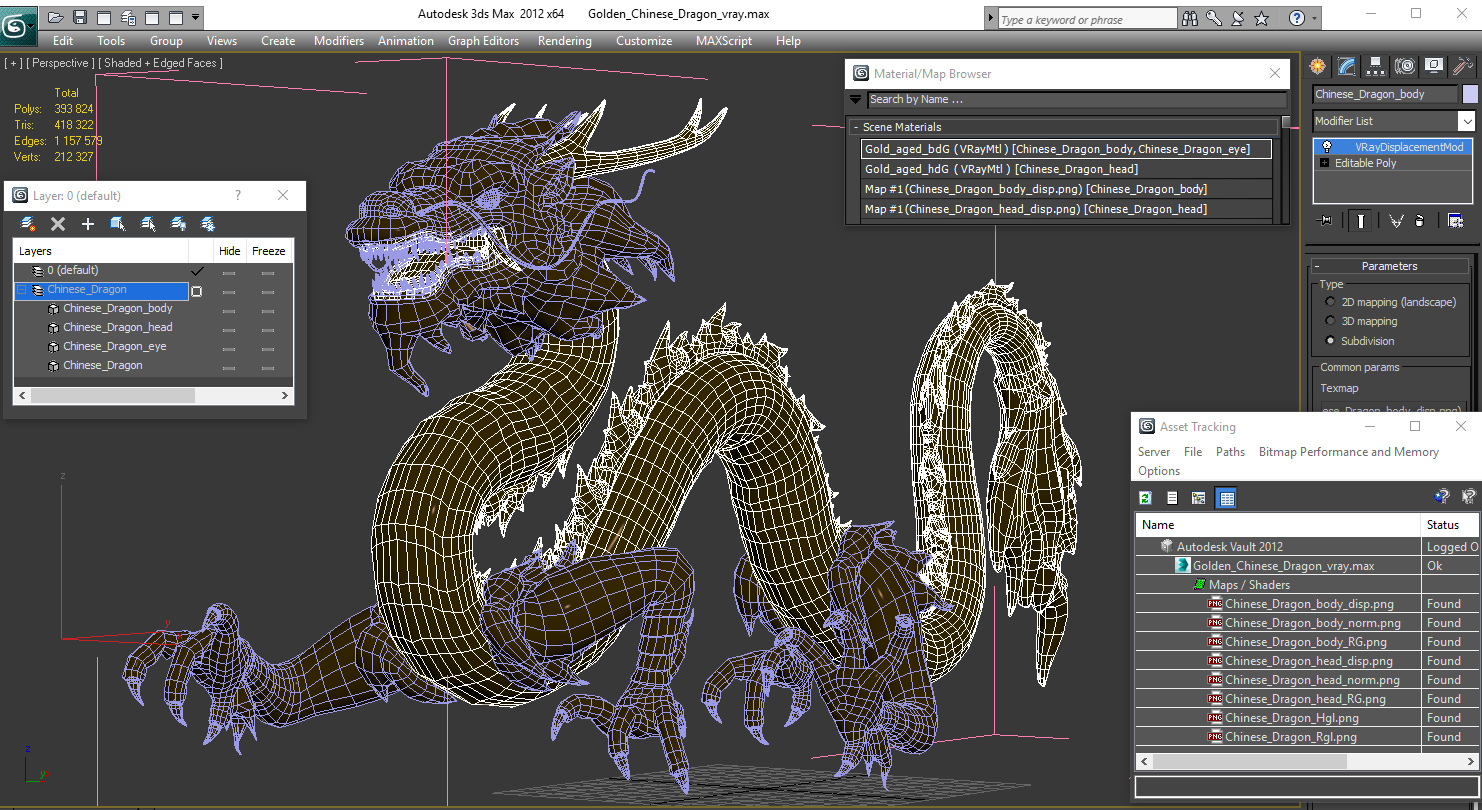
Task: Open the MAXScript menu
Action: (x=724, y=41)
